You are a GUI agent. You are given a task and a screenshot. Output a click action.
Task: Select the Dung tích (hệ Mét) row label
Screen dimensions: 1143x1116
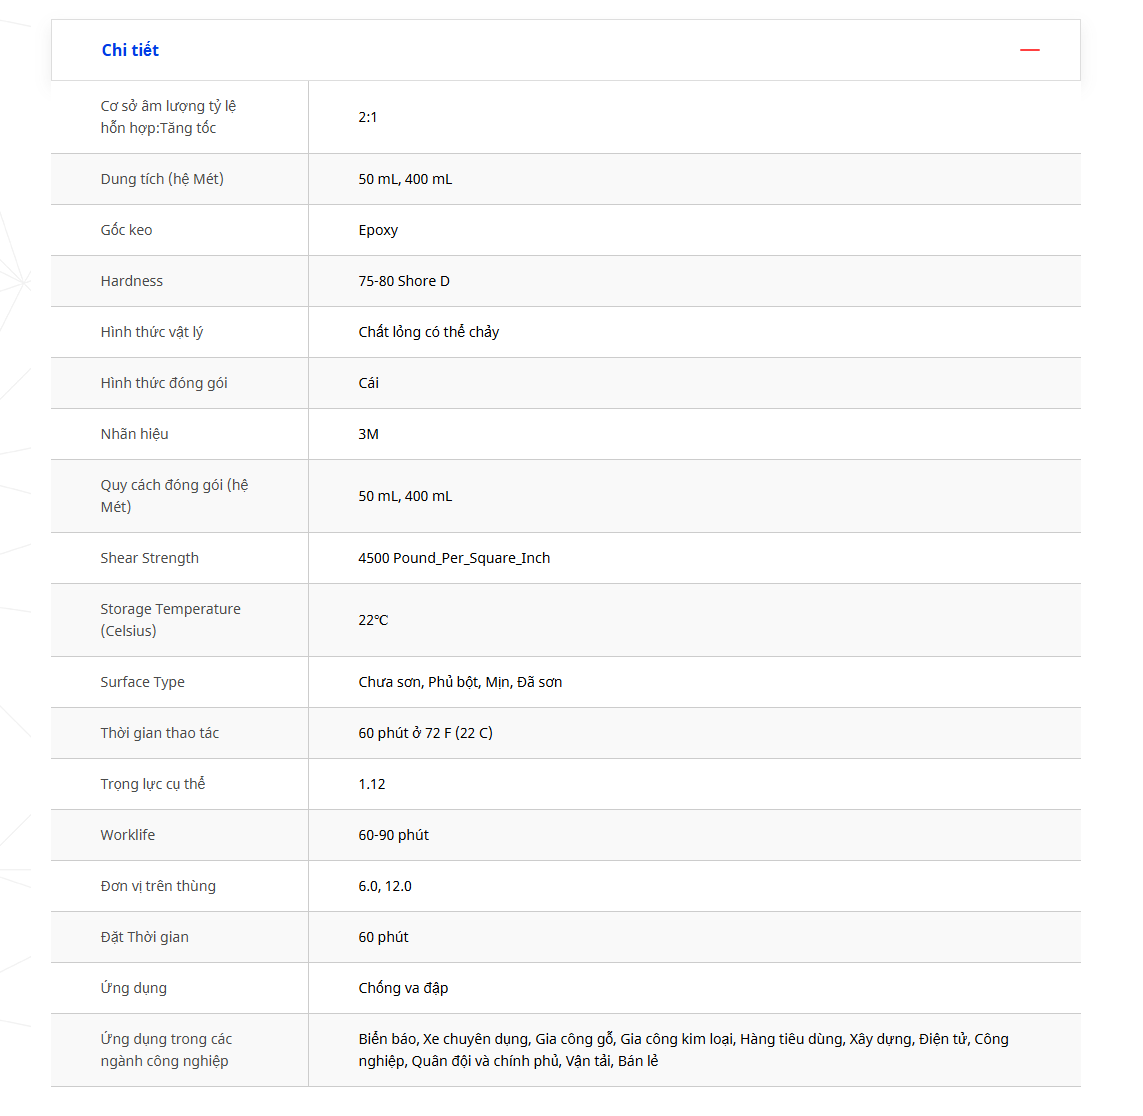coord(162,179)
